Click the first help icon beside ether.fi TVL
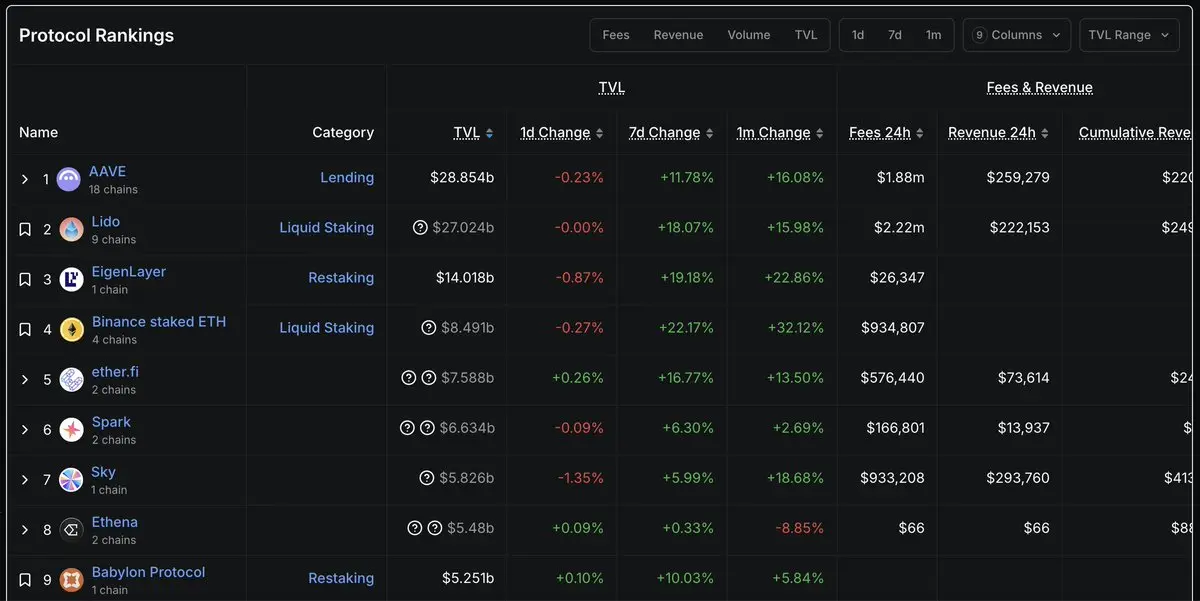The height and width of the screenshot is (601, 1200). (408, 378)
